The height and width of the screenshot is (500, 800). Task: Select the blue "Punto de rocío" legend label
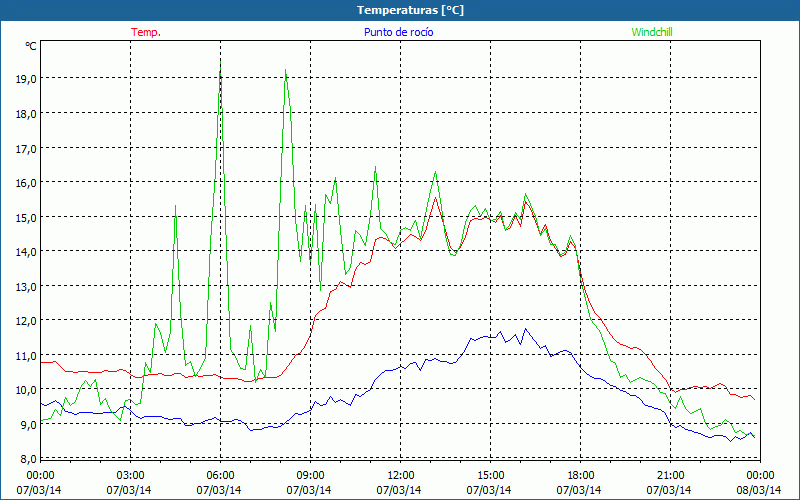[x=399, y=32]
